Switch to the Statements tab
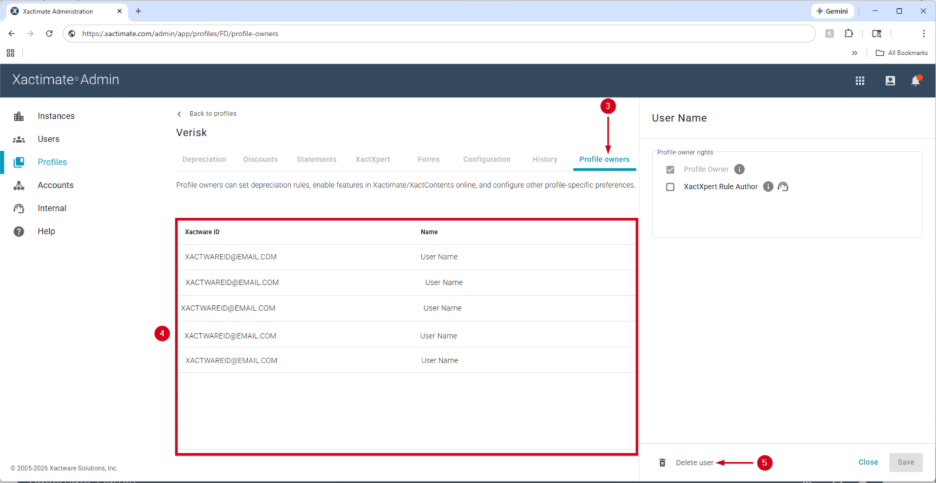Image resolution: width=936 pixels, height=483 pixels. pos(316,159)
